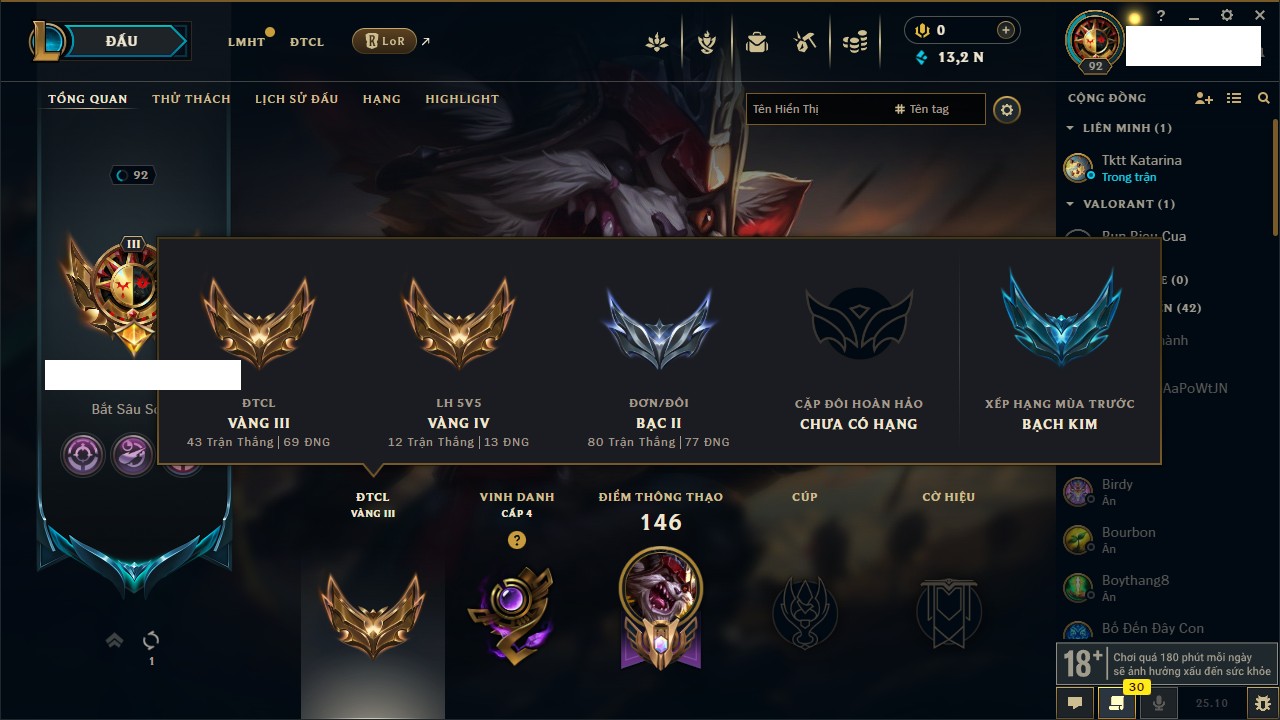Open the notifications panel with 30 badge
The width and height of the screenshot is (1280, 720).
[1117, 703]
